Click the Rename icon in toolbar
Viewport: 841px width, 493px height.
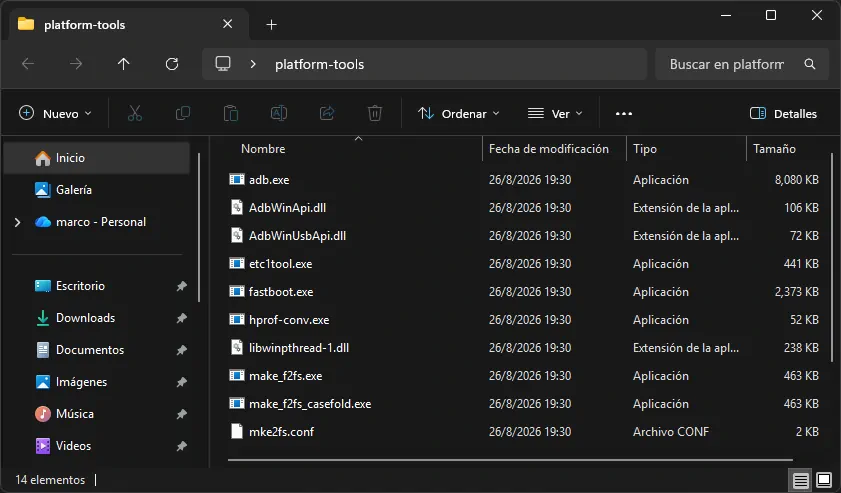point(279,113)
